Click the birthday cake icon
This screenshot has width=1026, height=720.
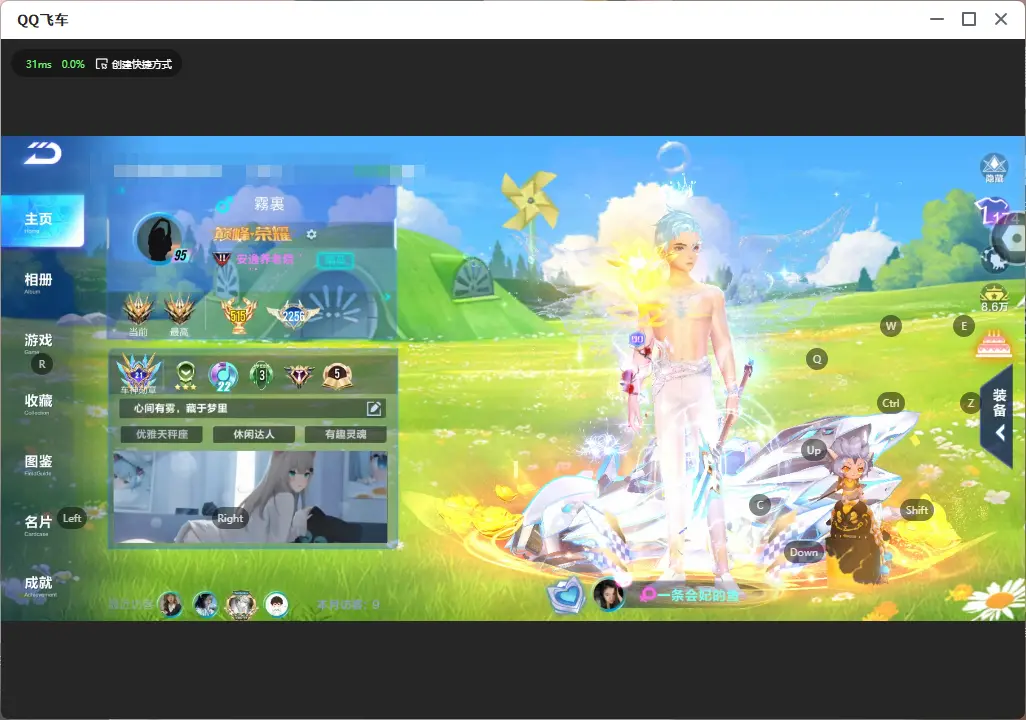point(994,344)
